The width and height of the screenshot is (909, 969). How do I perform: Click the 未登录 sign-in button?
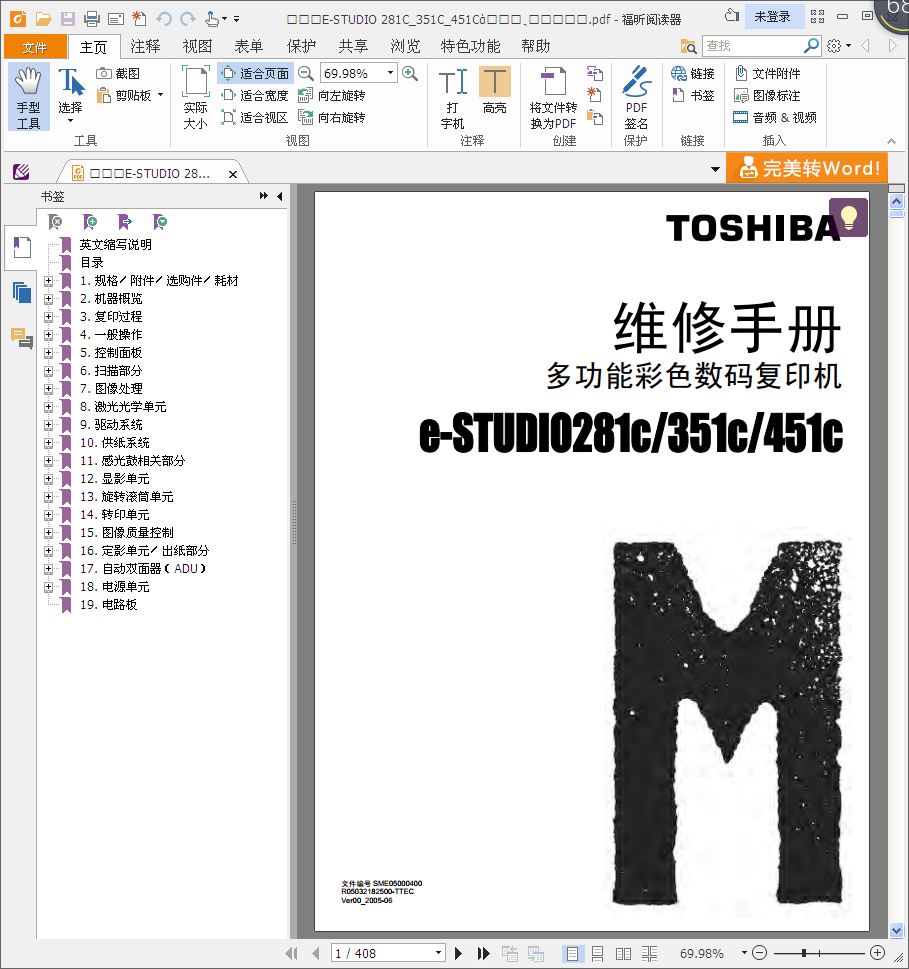tap(772, 17)
